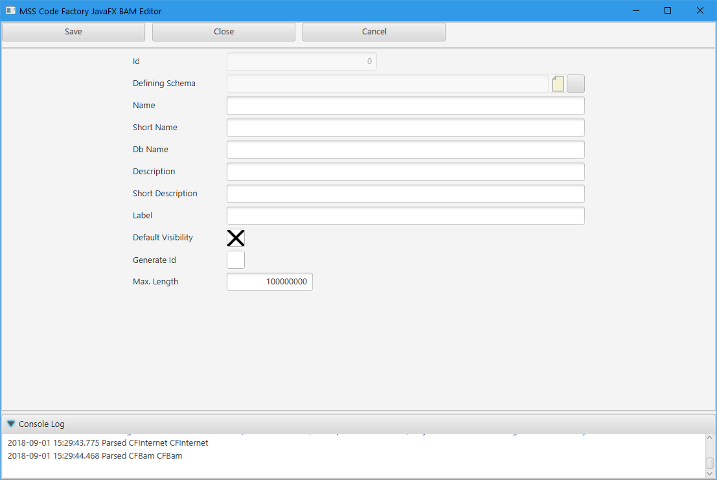Click the Save button
This screenshot has height=480, width=717.
tap(73, 32)
